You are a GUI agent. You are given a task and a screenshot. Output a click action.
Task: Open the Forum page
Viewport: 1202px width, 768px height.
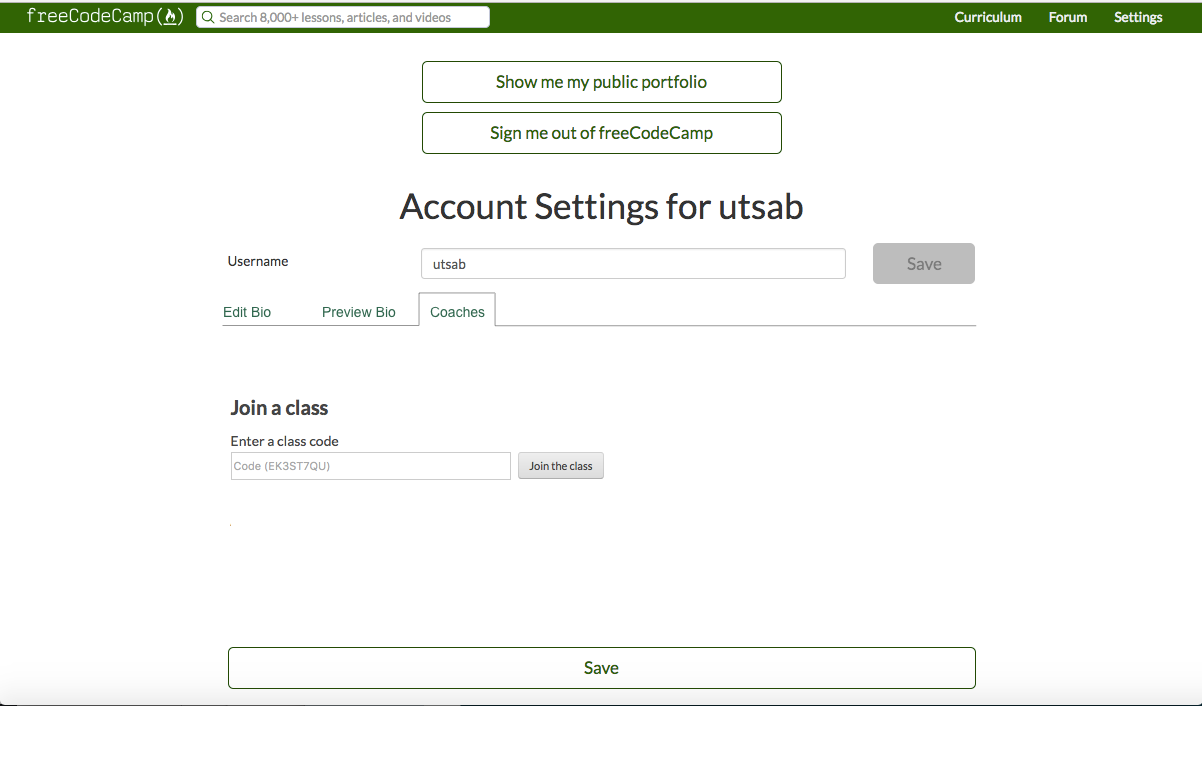pos(1067,17)
